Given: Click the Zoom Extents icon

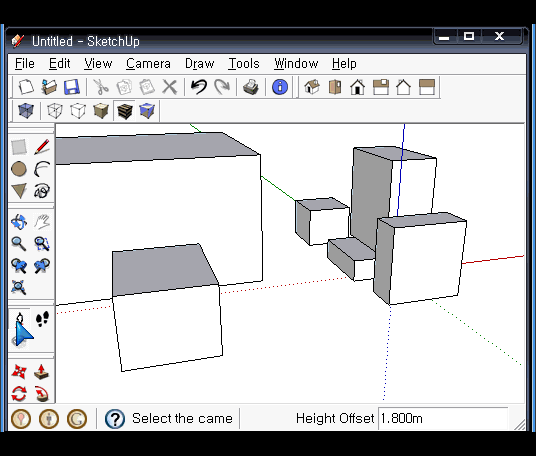Looking at the screenshot, I should (18, 287).
